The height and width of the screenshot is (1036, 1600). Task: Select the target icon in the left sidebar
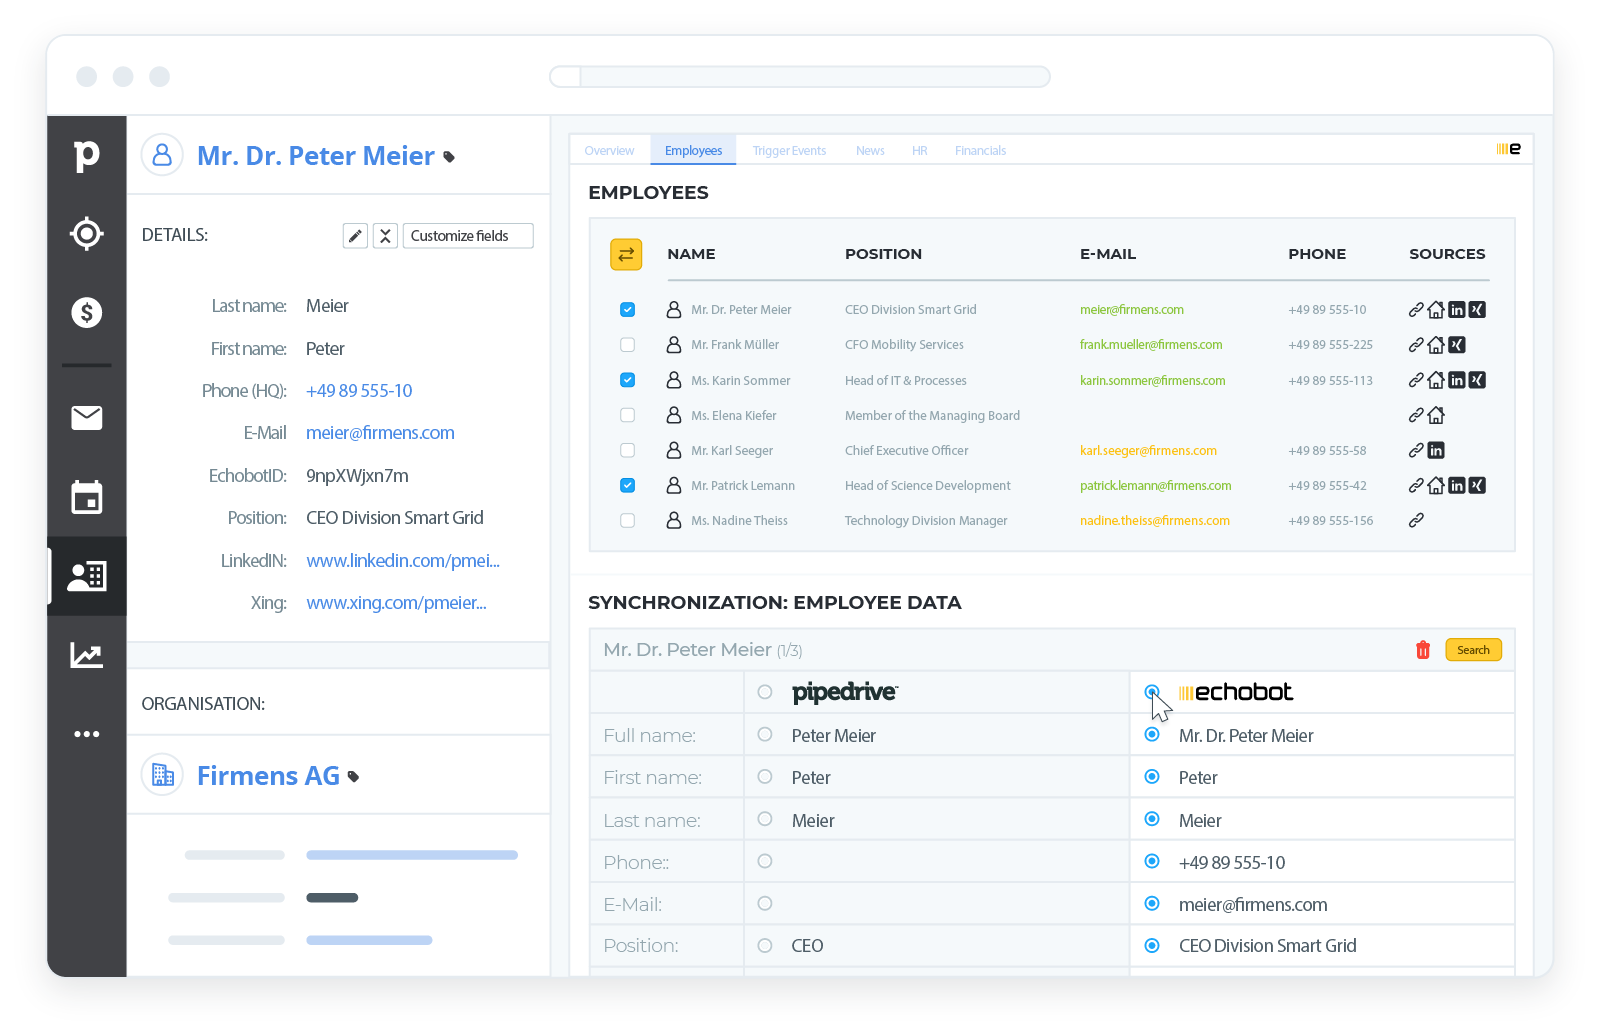[x=87, y=233]
